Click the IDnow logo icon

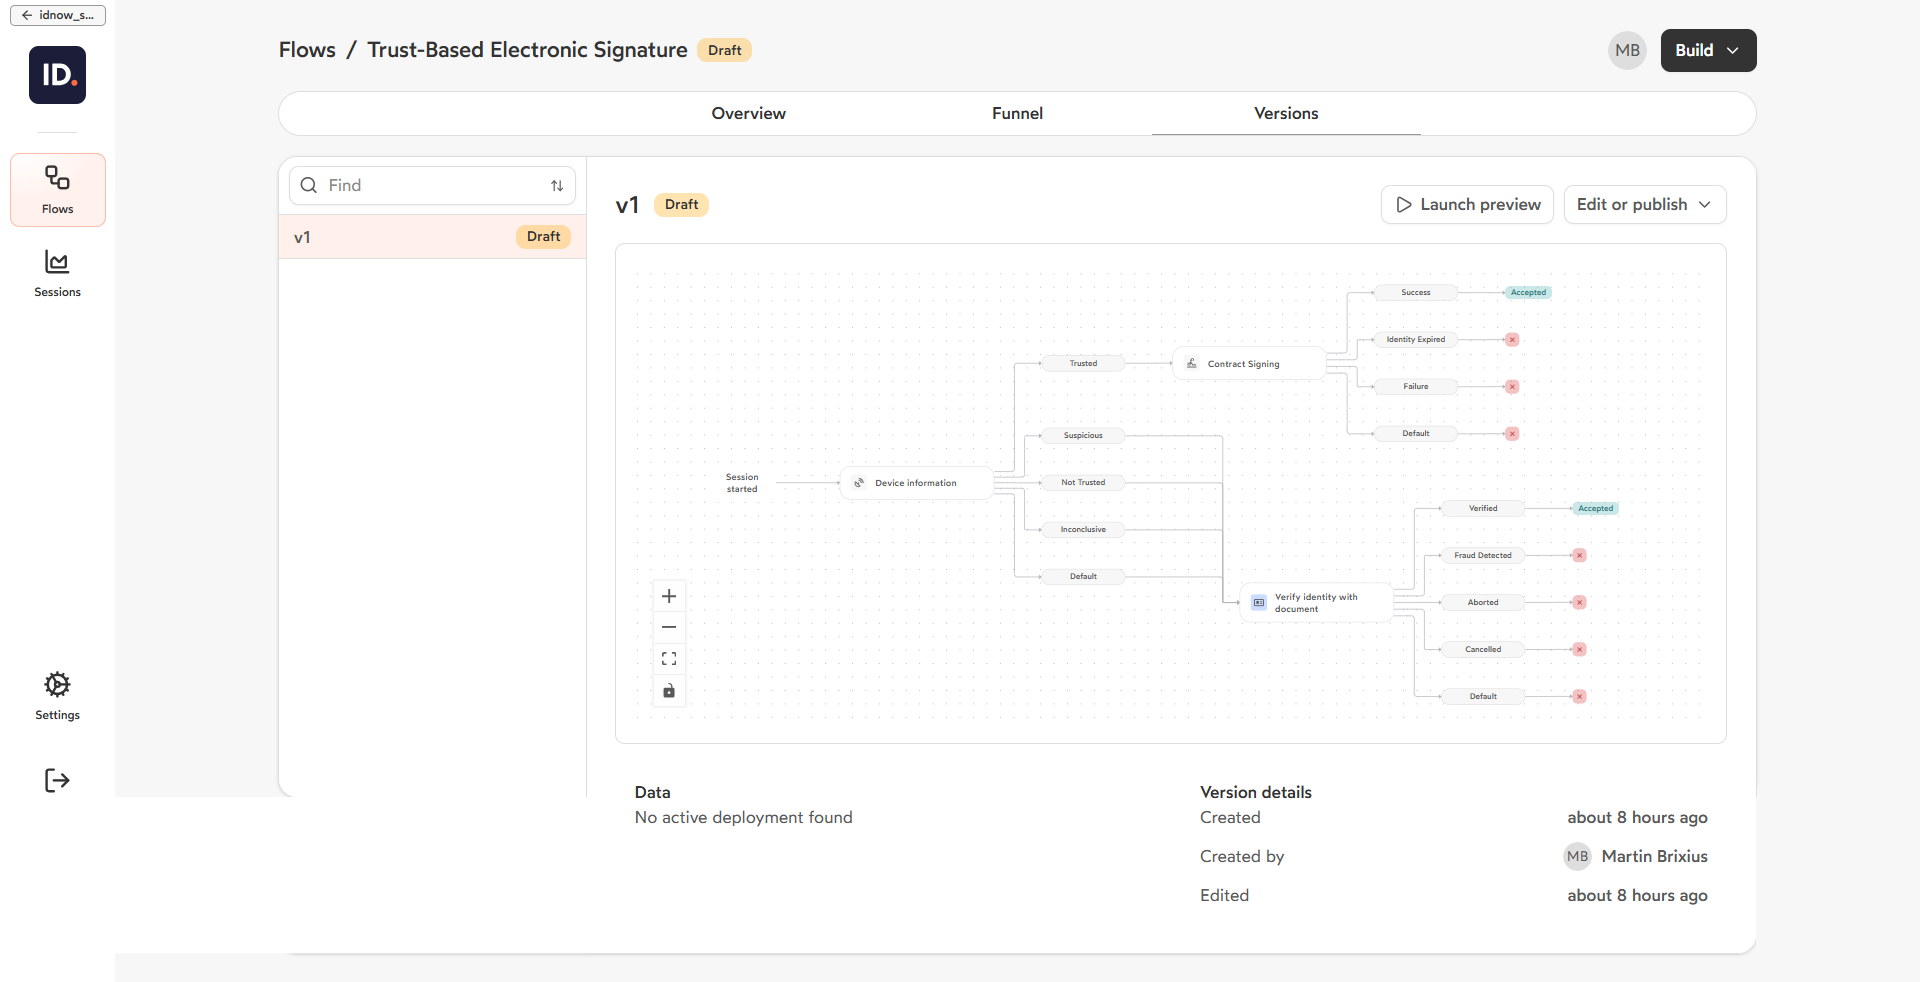57,75
